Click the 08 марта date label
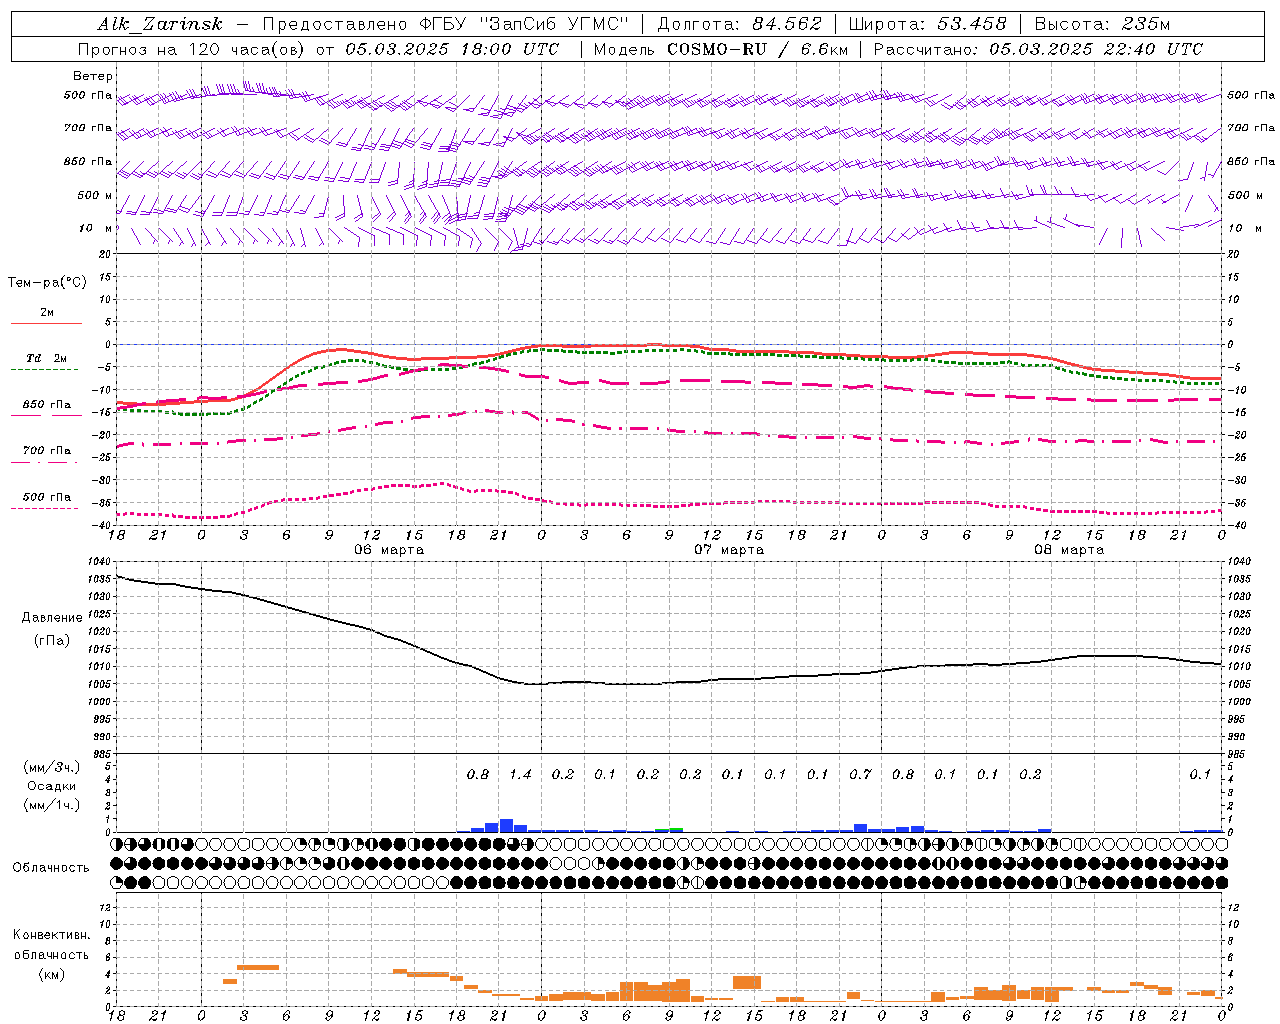 coord(1069,550)
